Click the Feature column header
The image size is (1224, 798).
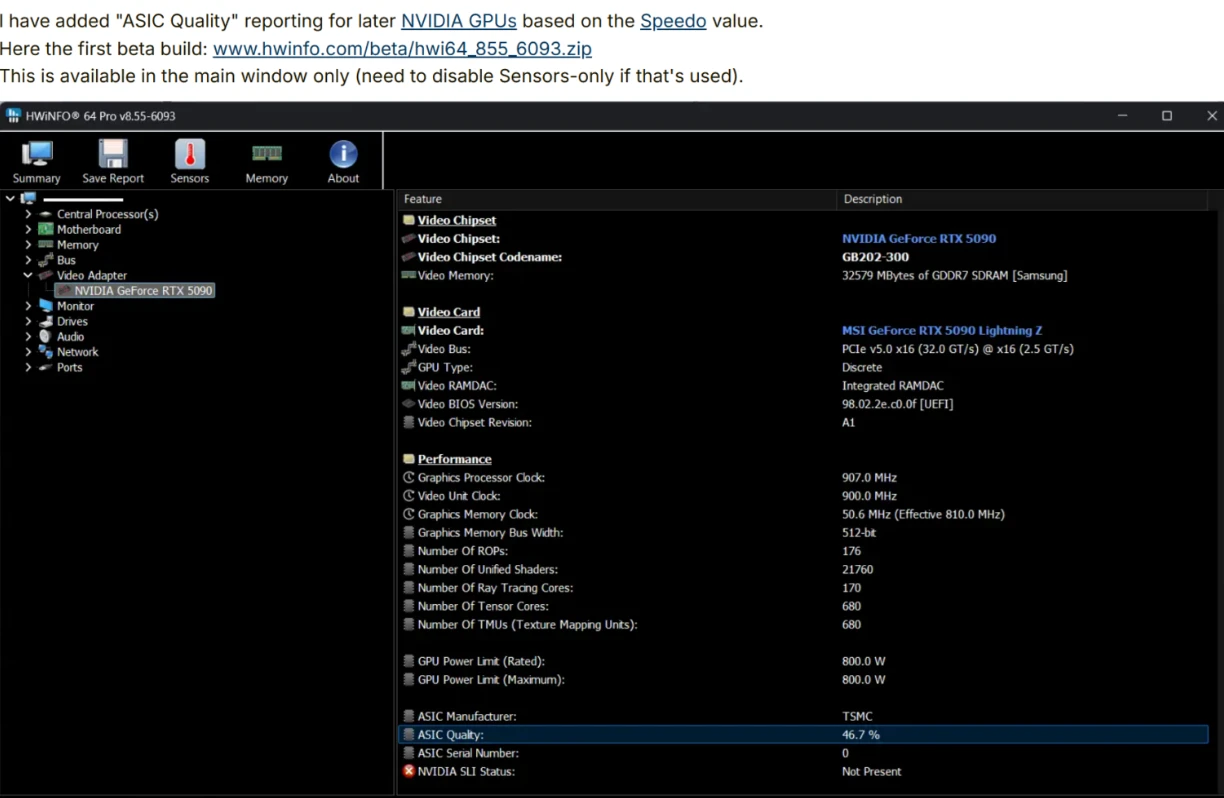616,199
